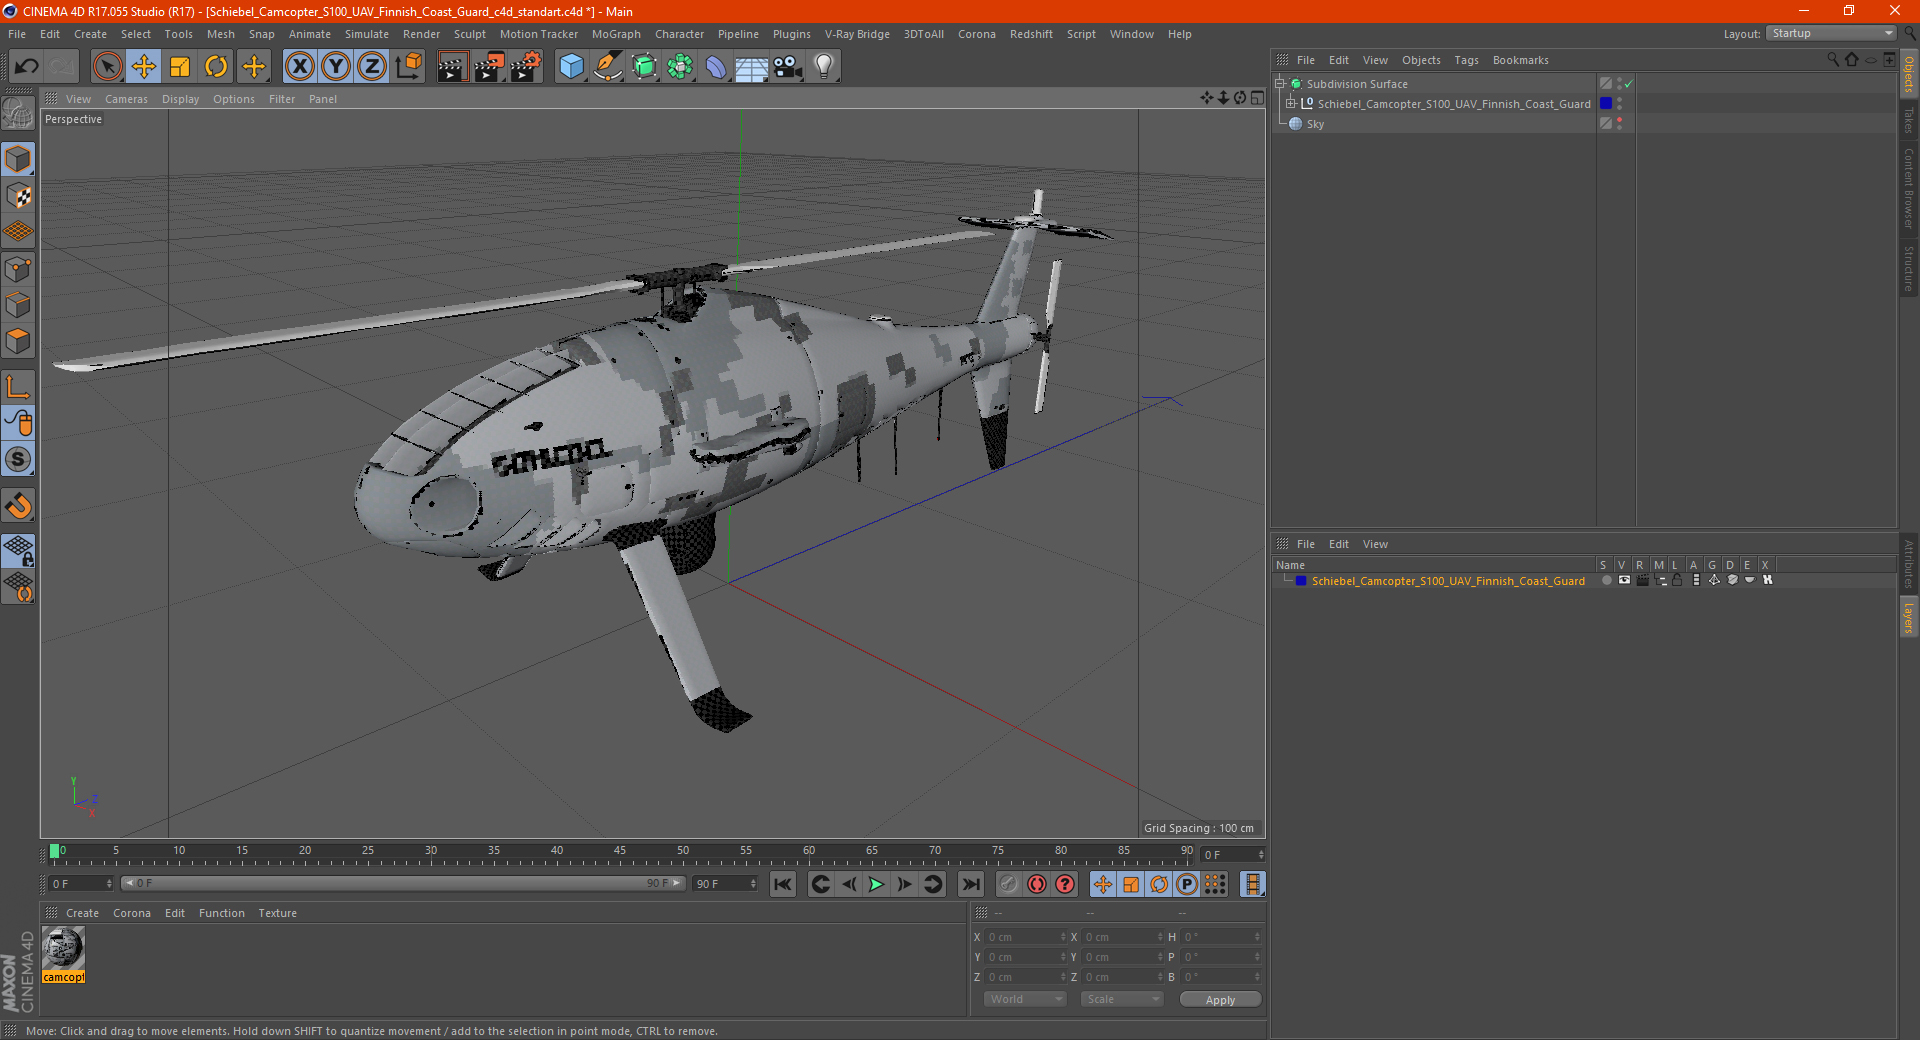Screen dimensions: 1920x1040
Task: Add Subdivision Surface generator icon
Action: 644,67
